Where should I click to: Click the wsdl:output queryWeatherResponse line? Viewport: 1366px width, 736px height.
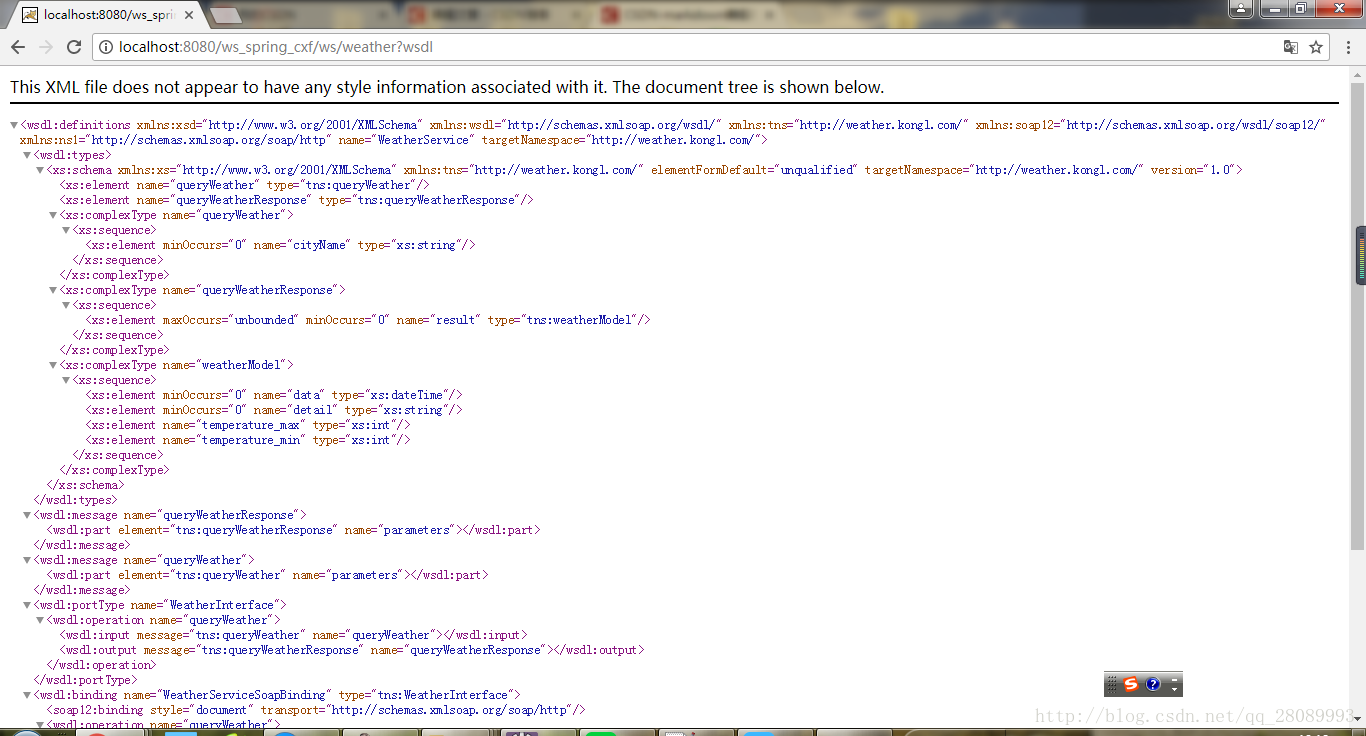[352, 650]
